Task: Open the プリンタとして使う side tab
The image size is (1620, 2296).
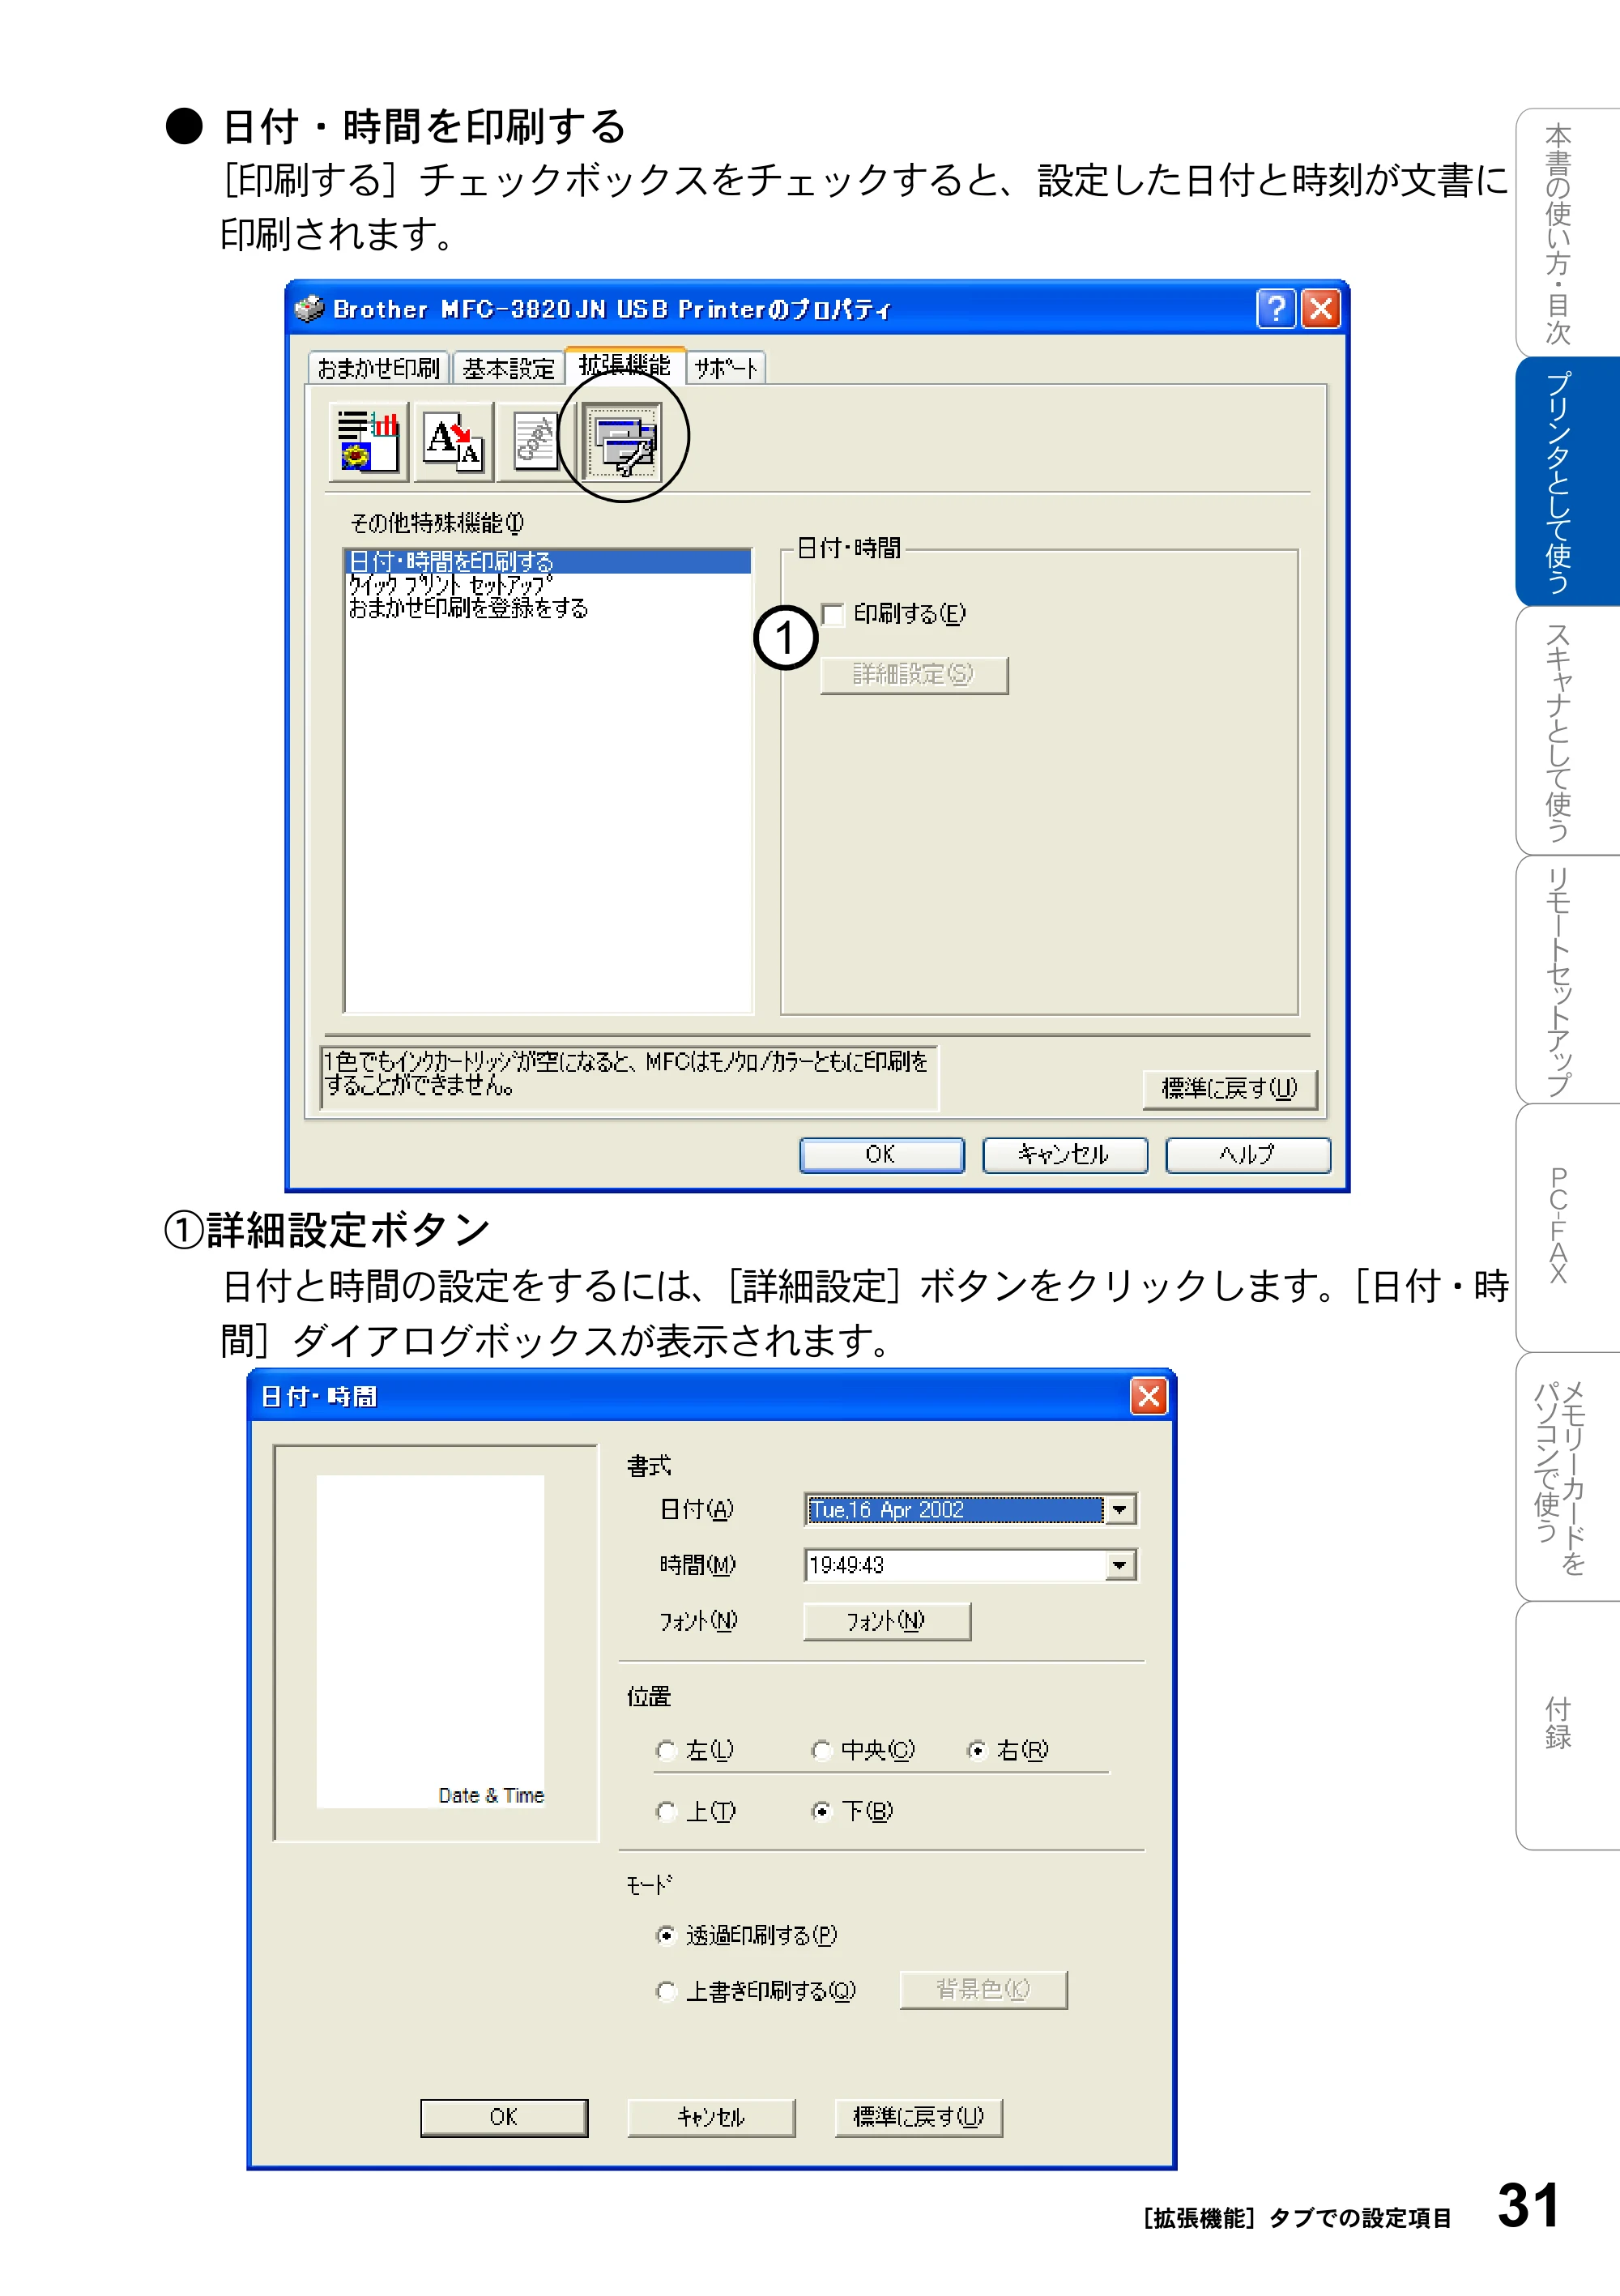Action: pyautogui.click(x=1567, y=482)
